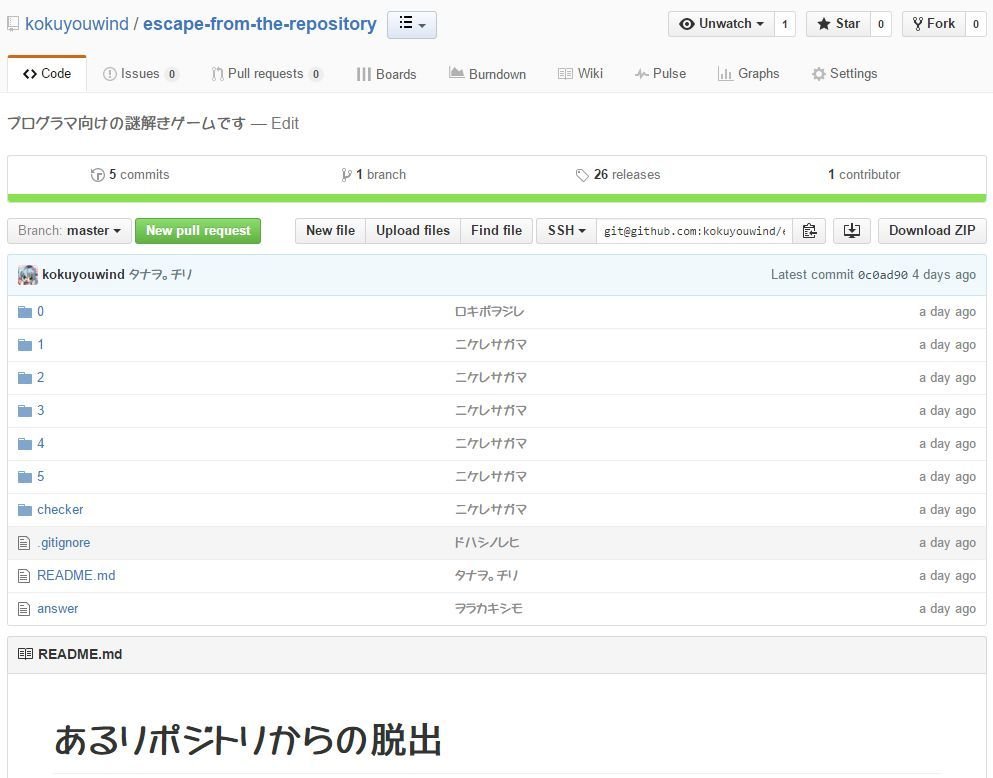
Task: Open folder 4
Action: 41,443
